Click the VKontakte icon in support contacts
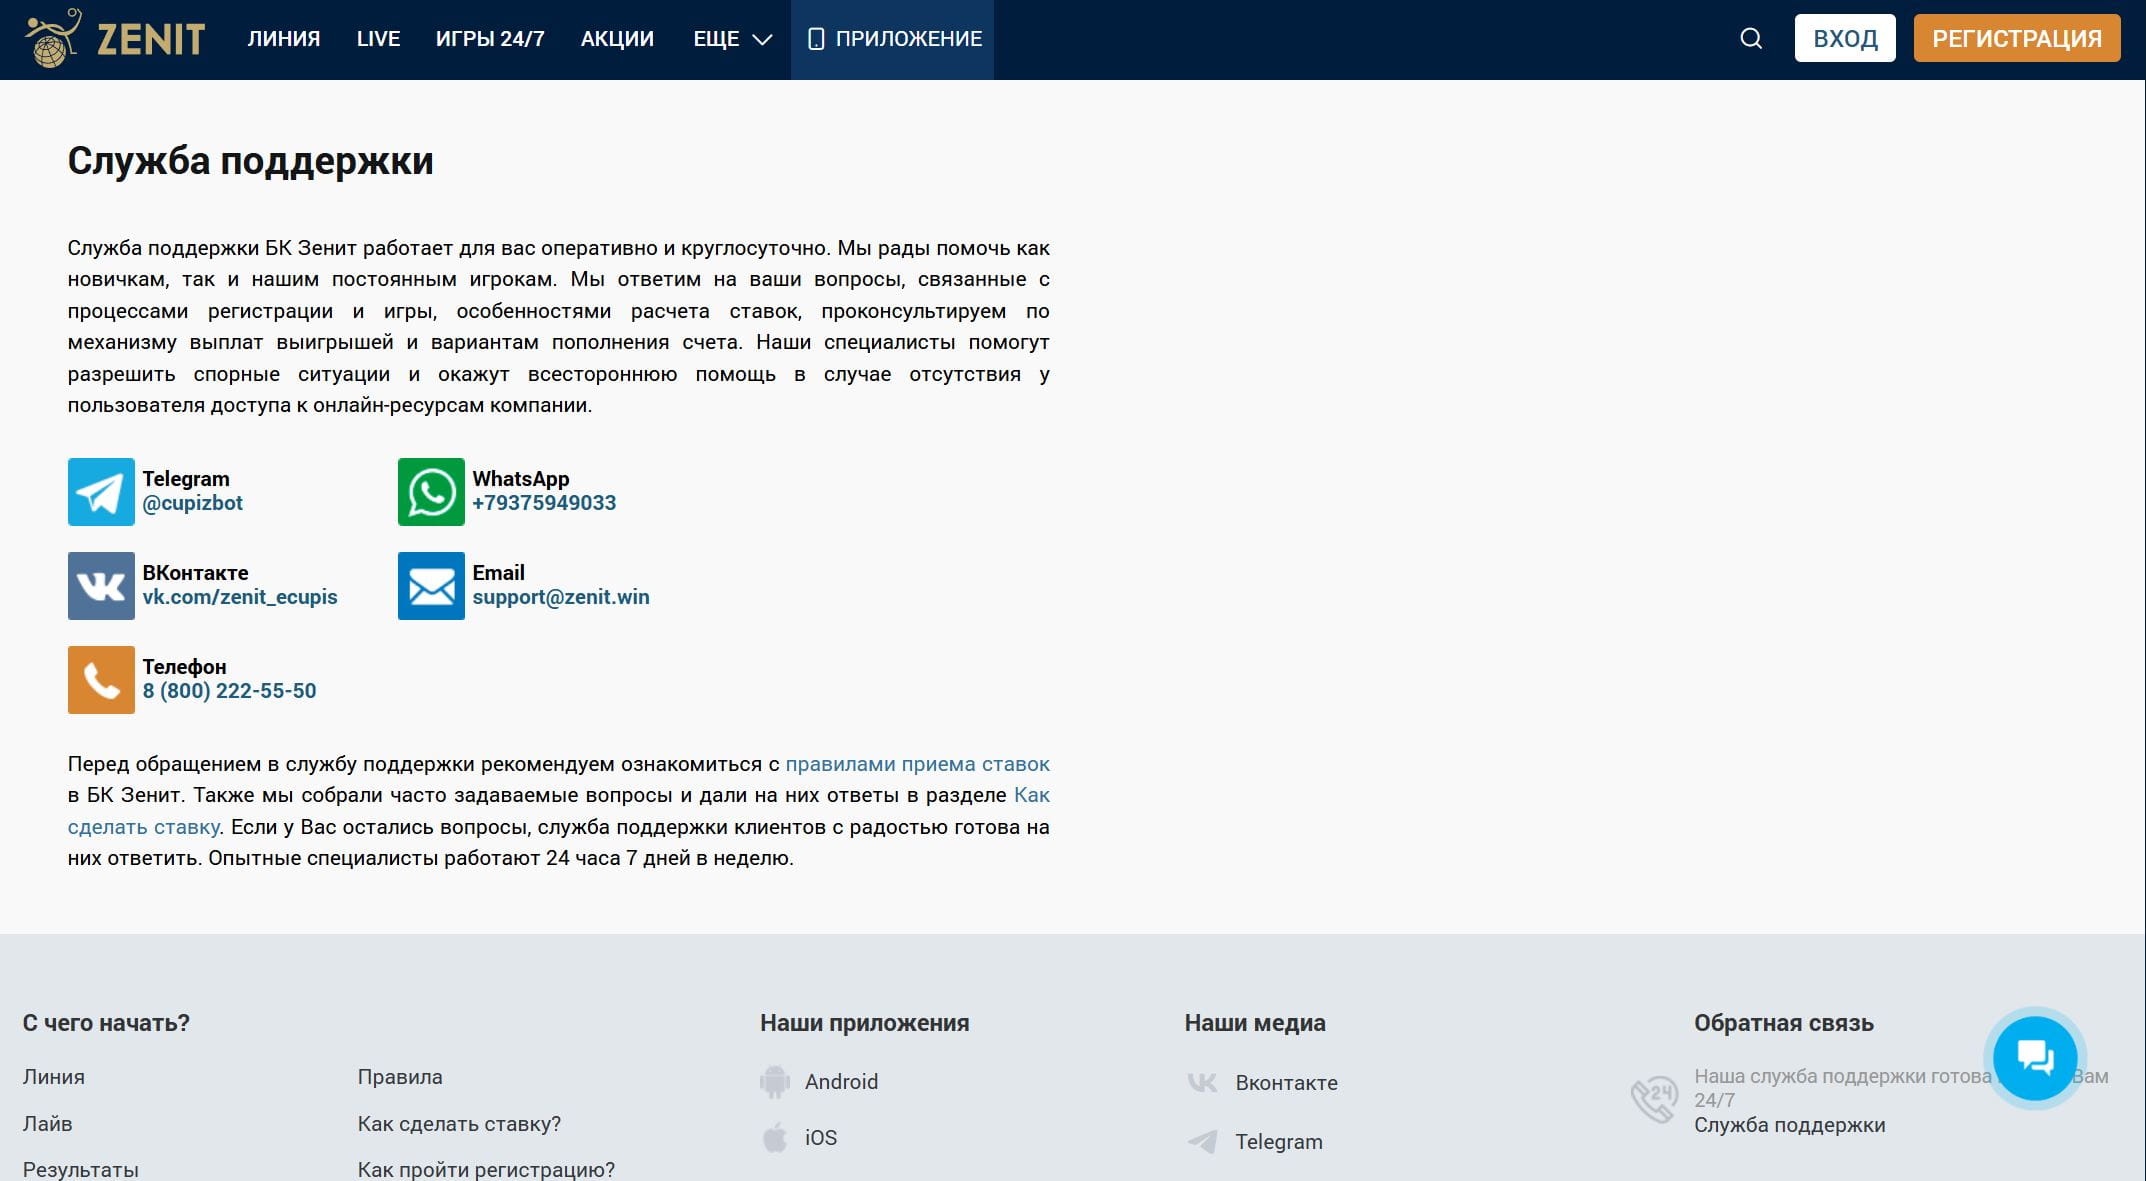2146x1181 pixels. click(x=101, y=586)
